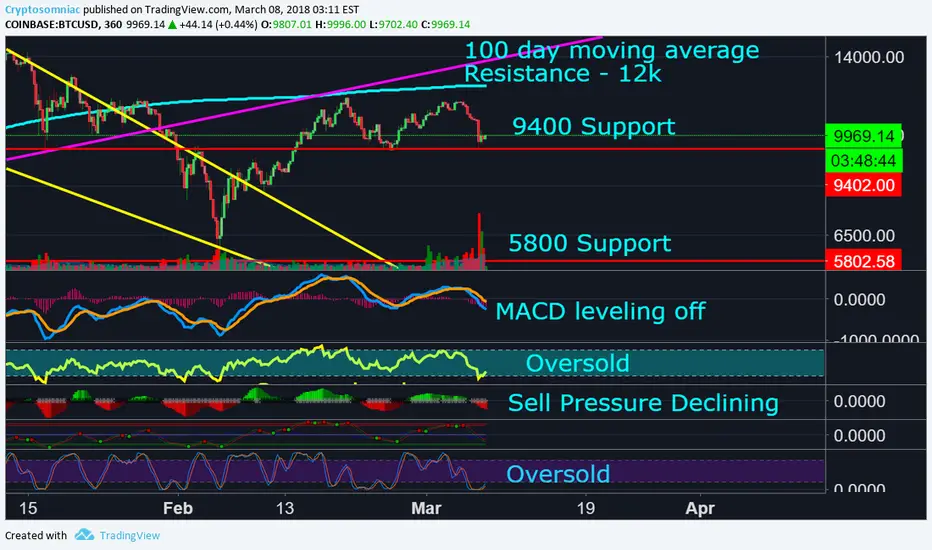This screenshot has width=932, height=550.
Task: Click the green 9969.14 current price label
Action: pos(863,136)
